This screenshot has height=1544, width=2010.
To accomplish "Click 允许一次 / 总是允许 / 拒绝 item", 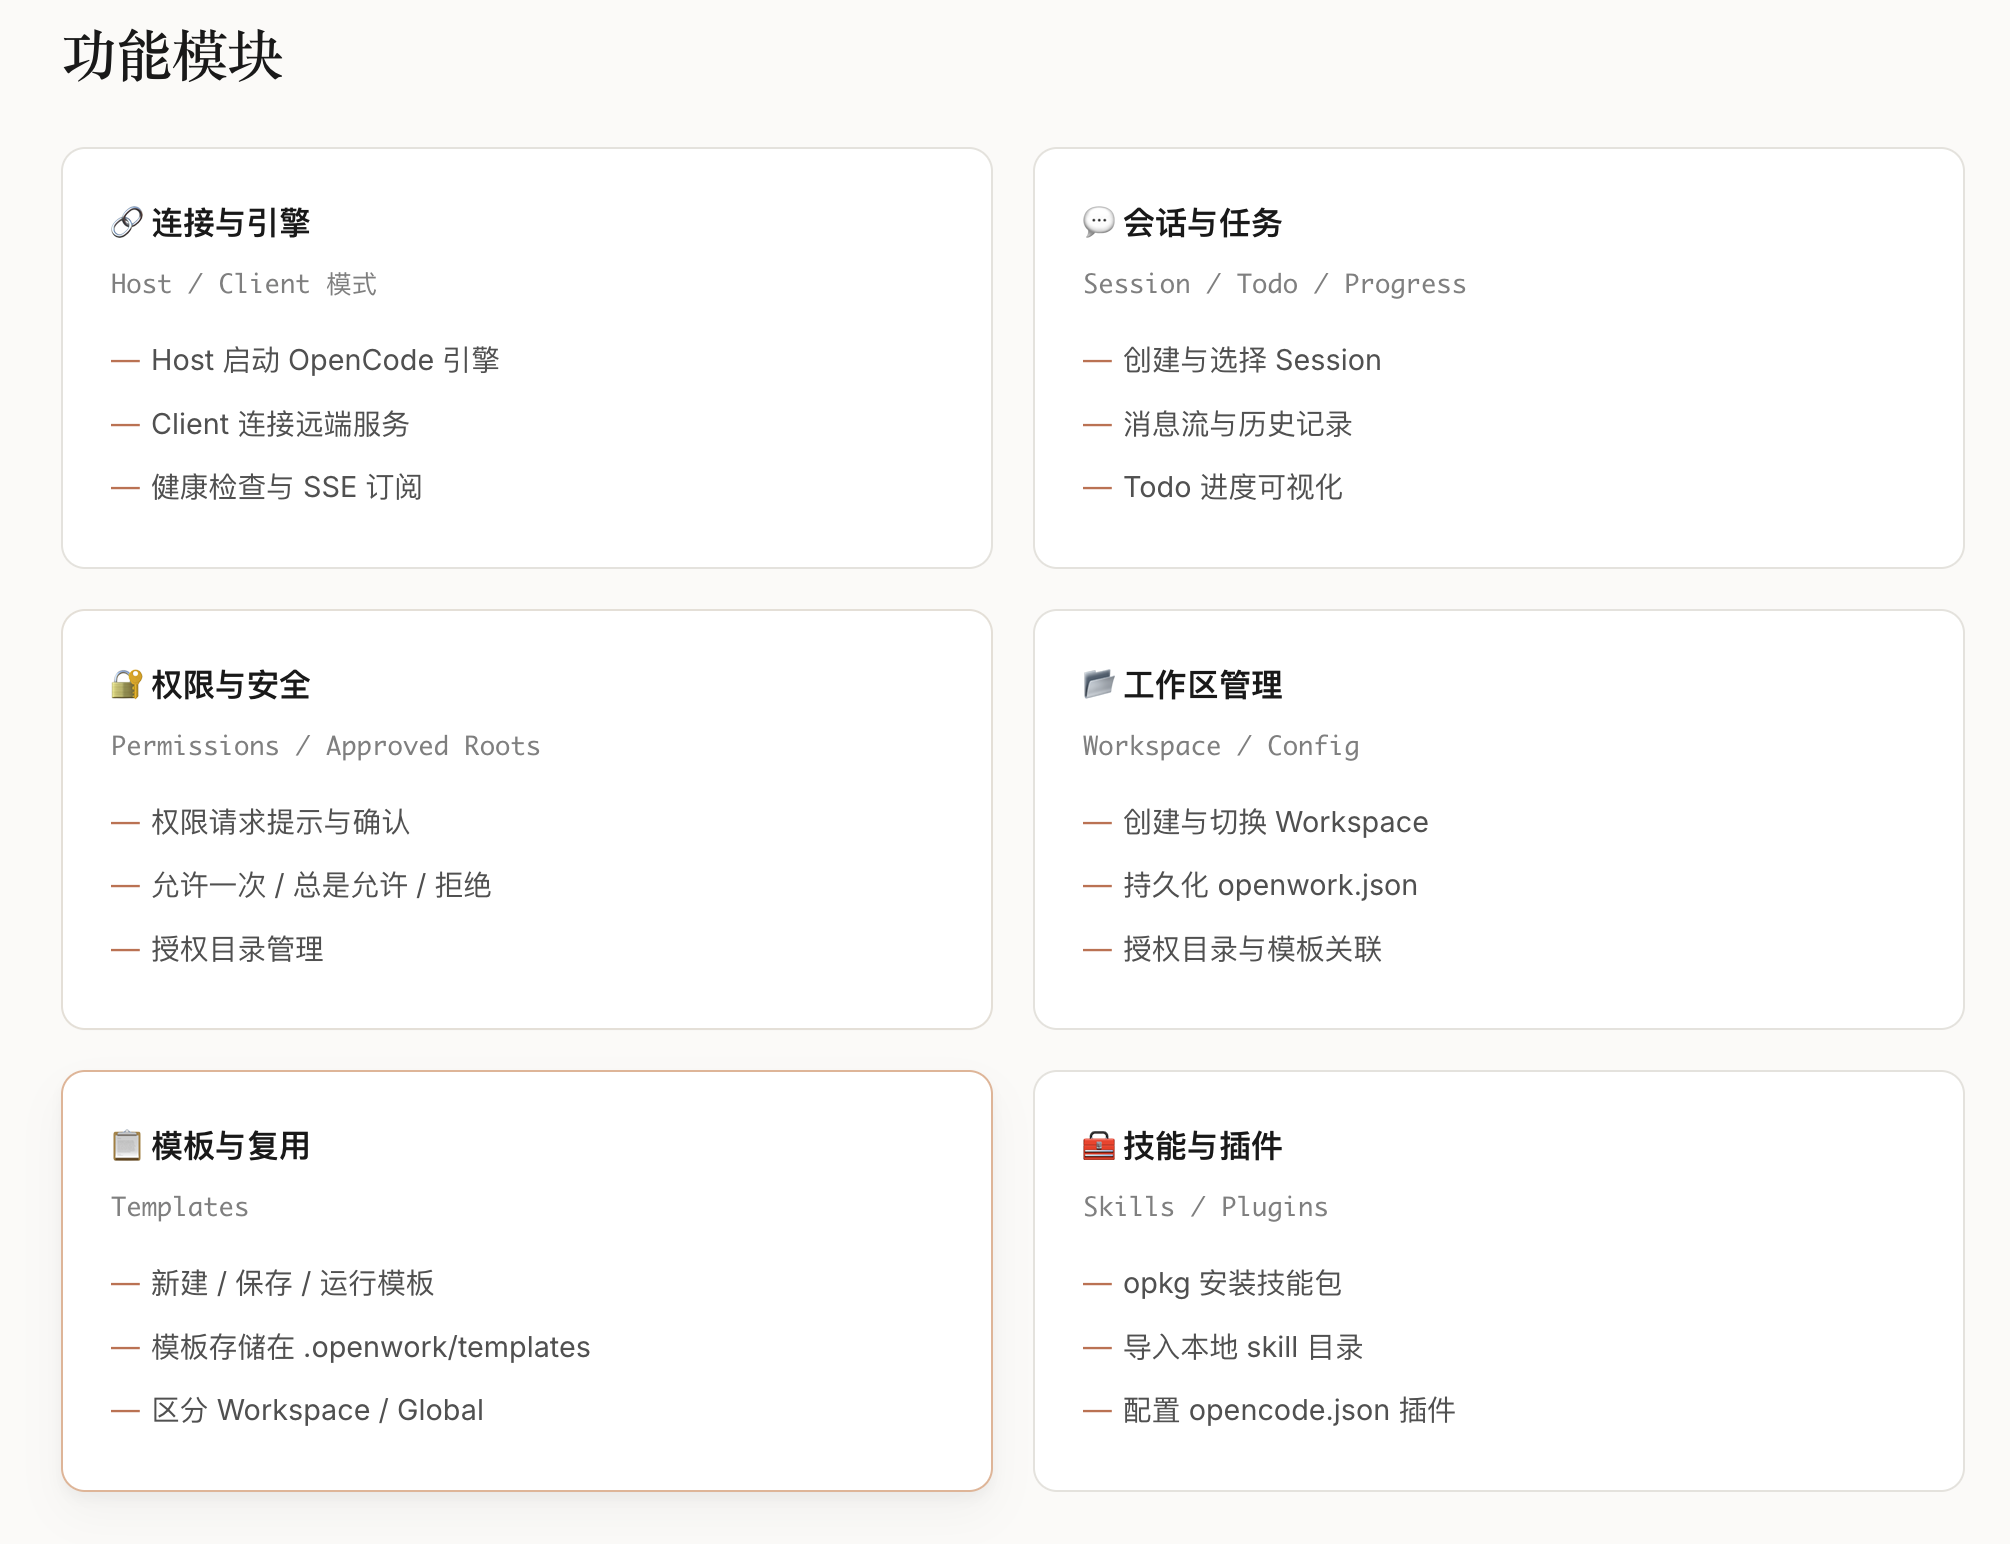I will click(321, 885).
